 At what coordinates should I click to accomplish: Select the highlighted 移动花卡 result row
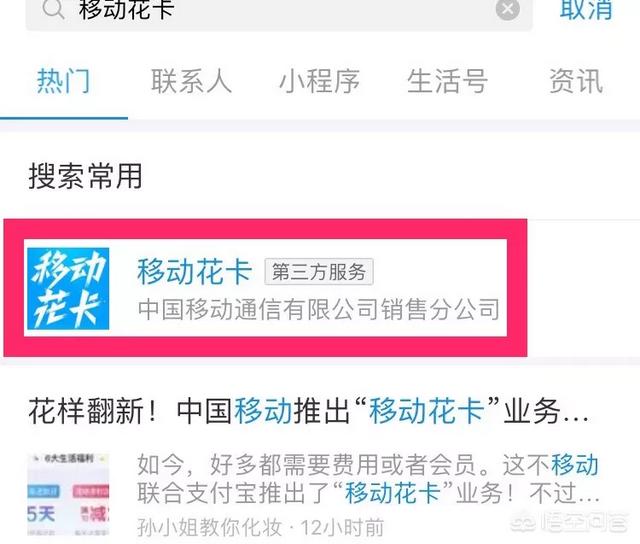(x=265, y=288)
